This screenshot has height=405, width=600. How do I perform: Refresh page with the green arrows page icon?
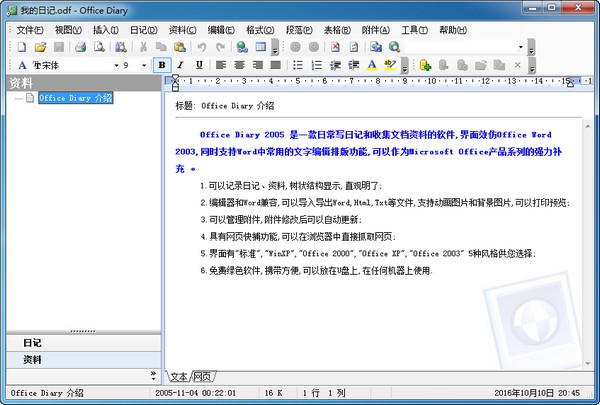coord(354,47)
